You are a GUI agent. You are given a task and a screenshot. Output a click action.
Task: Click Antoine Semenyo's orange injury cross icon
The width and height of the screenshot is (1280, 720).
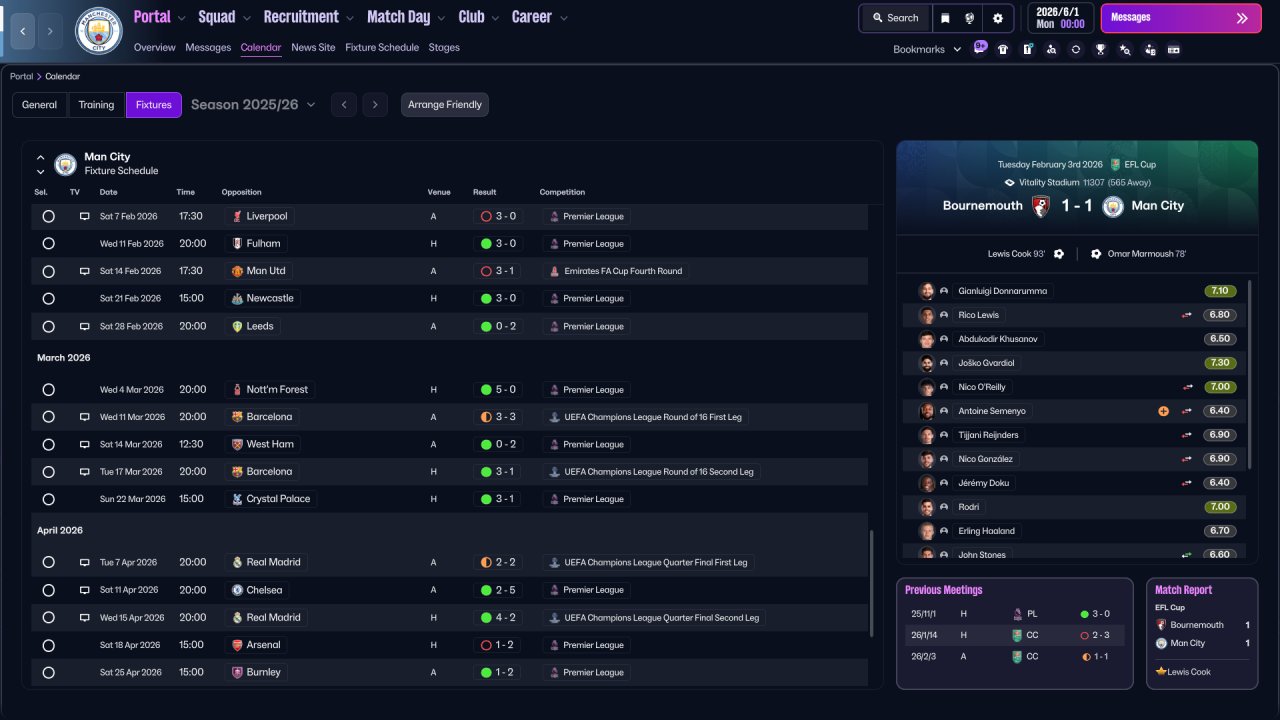click(x=1163, y=411)
